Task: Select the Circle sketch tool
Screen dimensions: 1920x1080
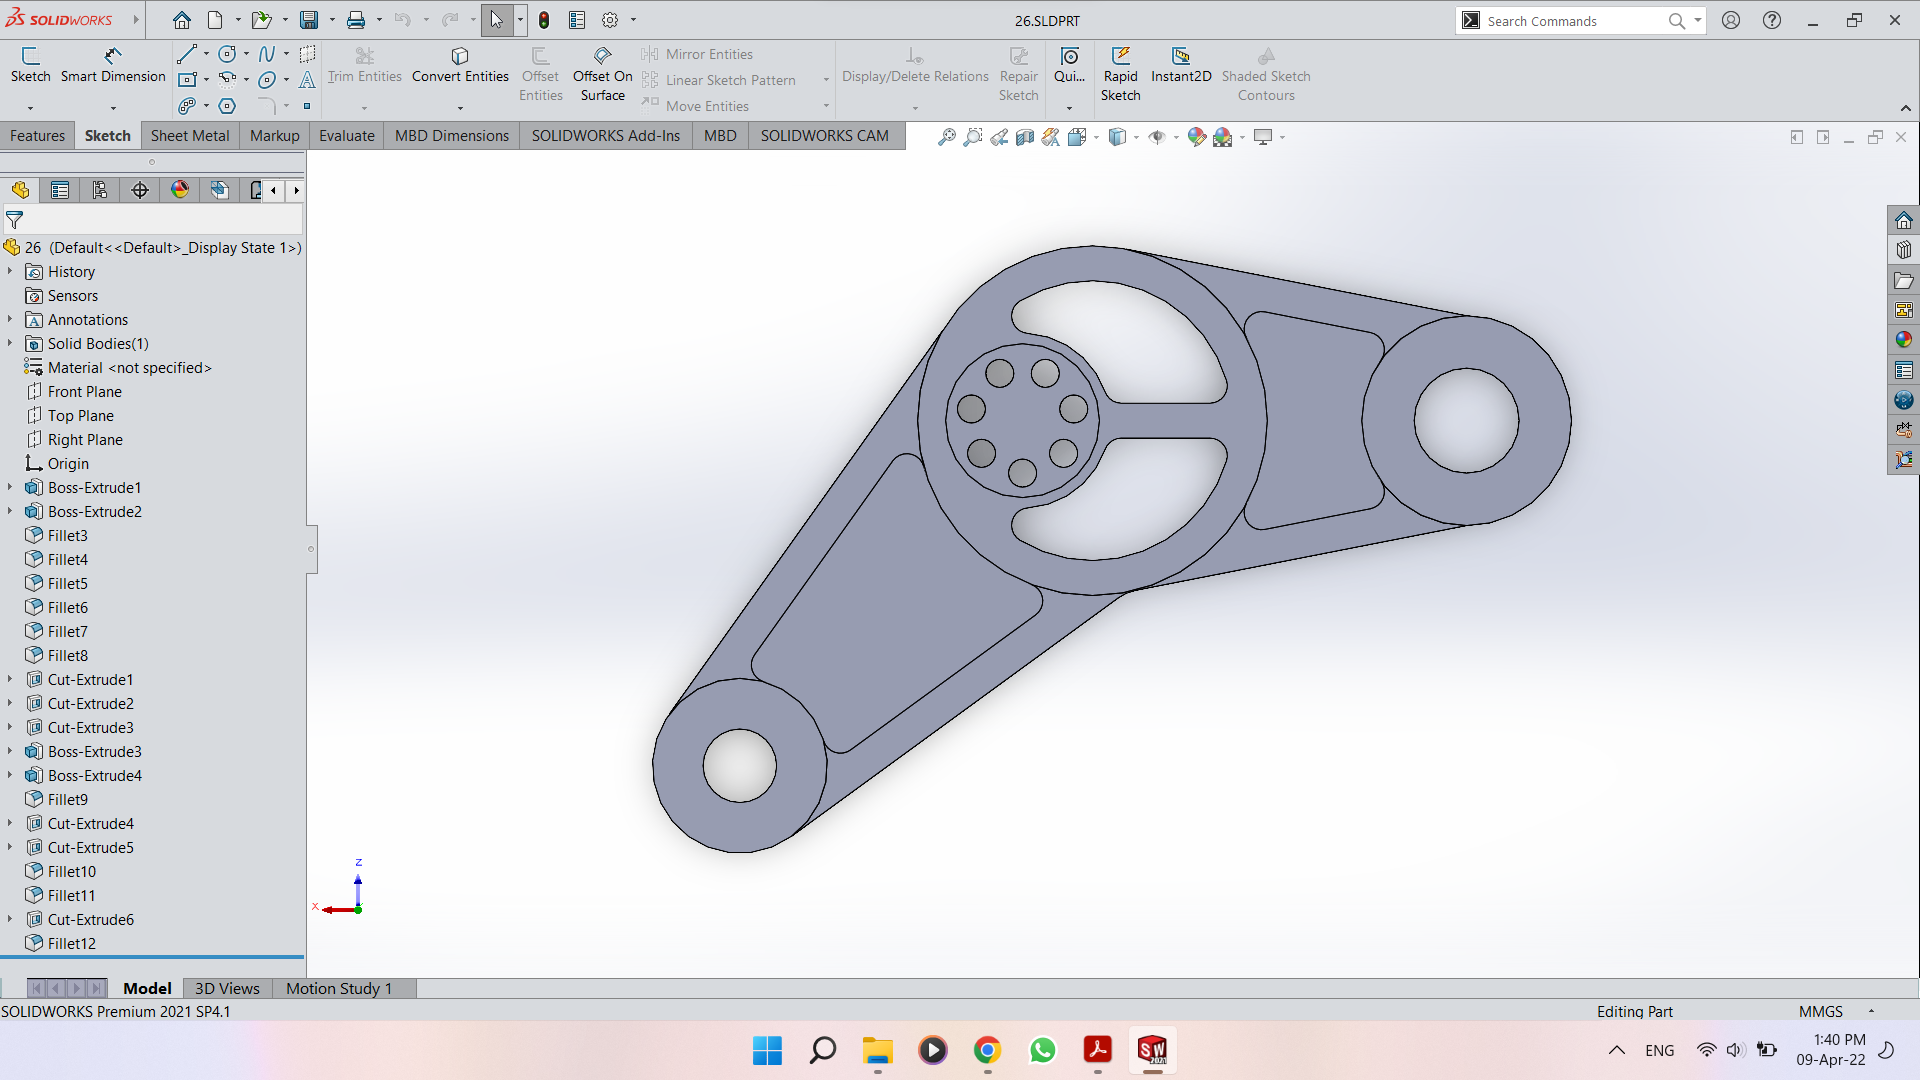Action: (228, 54)
